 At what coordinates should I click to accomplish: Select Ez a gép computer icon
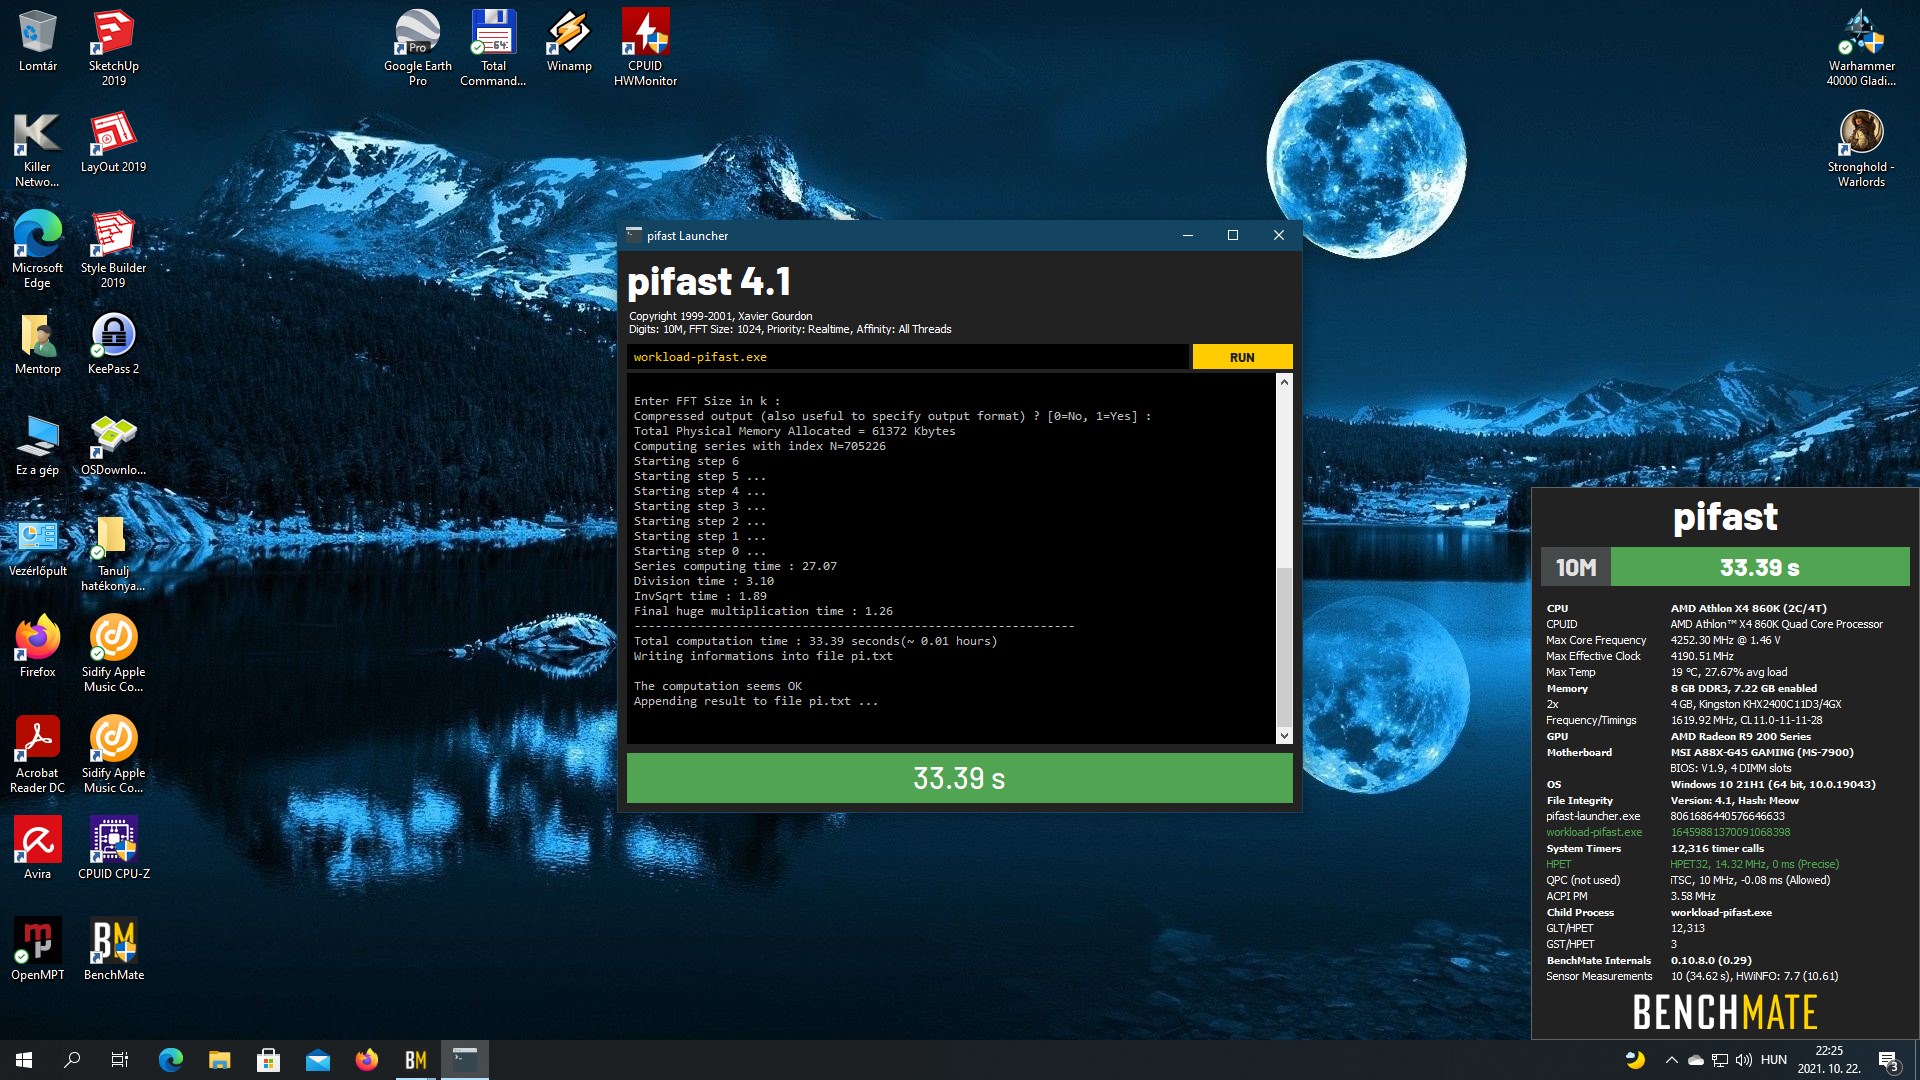[x=37, y=445]
